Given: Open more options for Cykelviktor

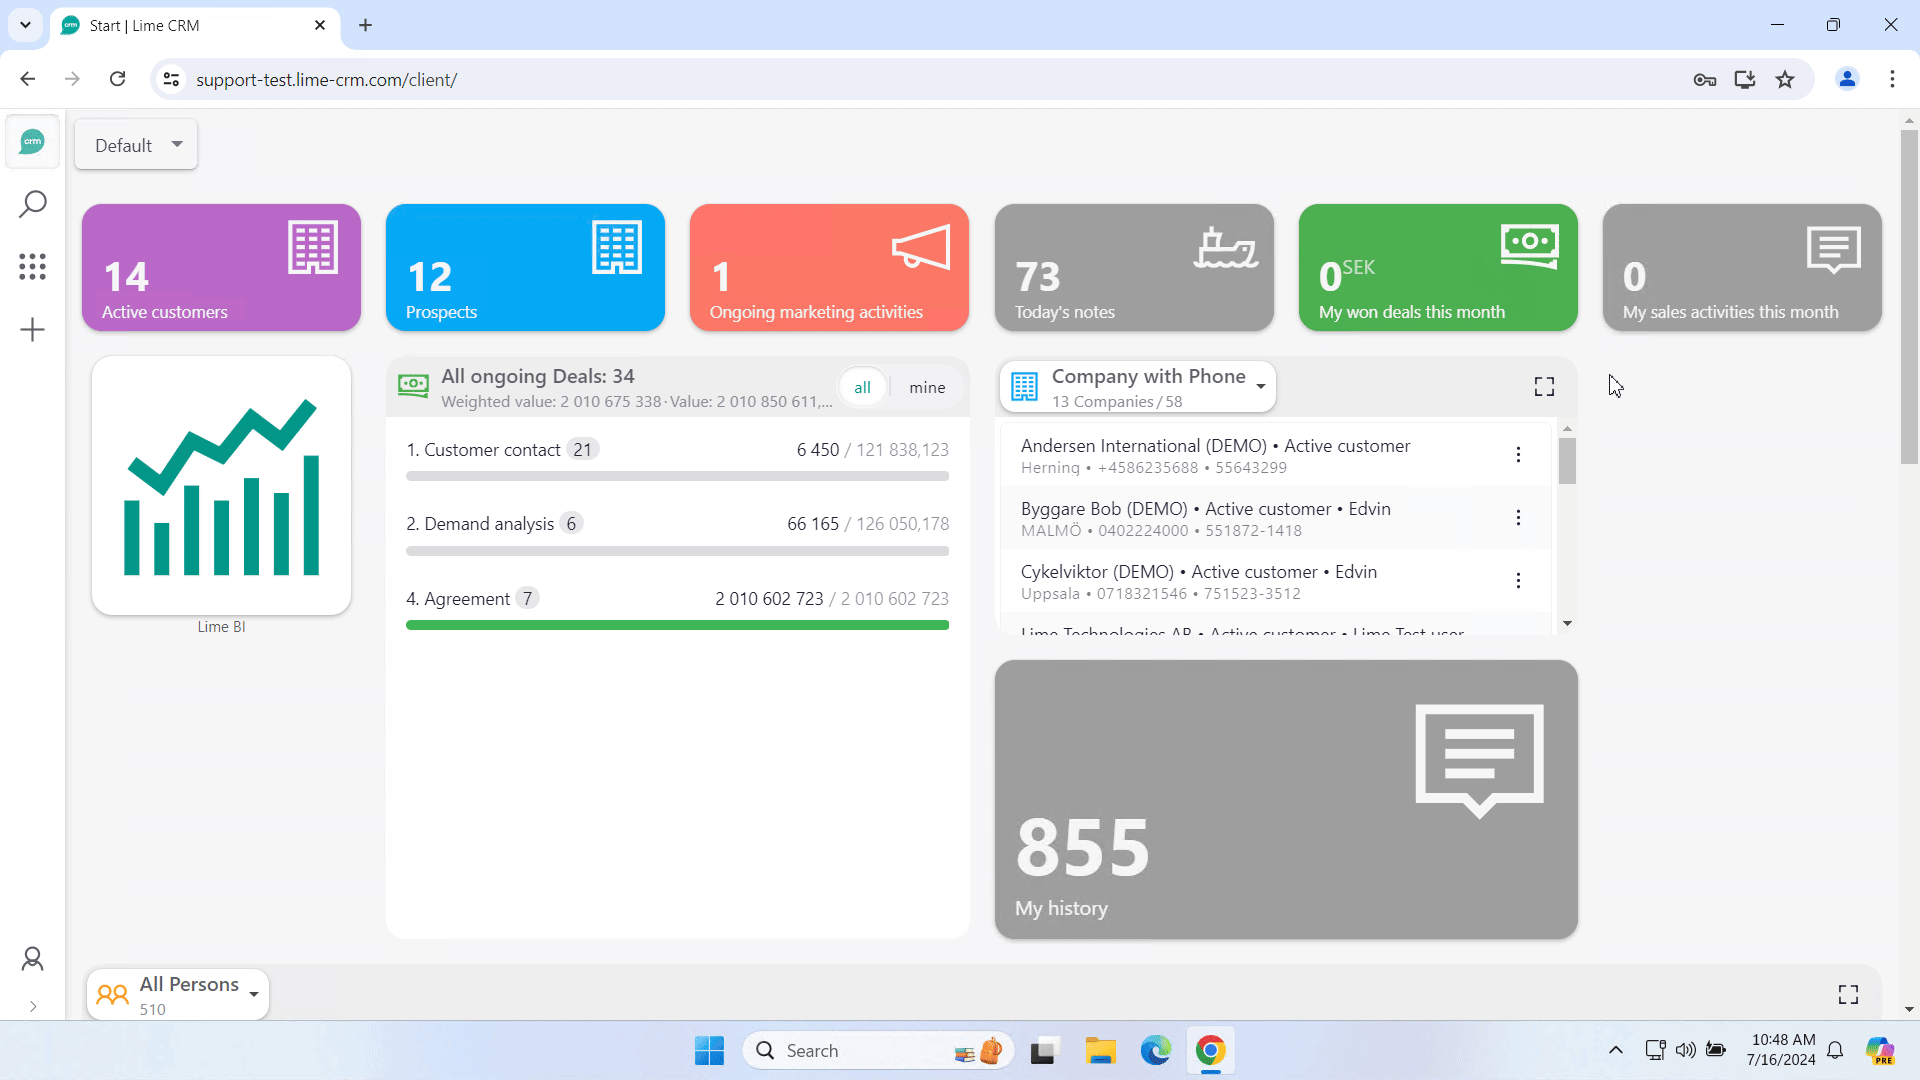Looking at the screenshot, I should pyautogui.click(x=1518, y=581).
